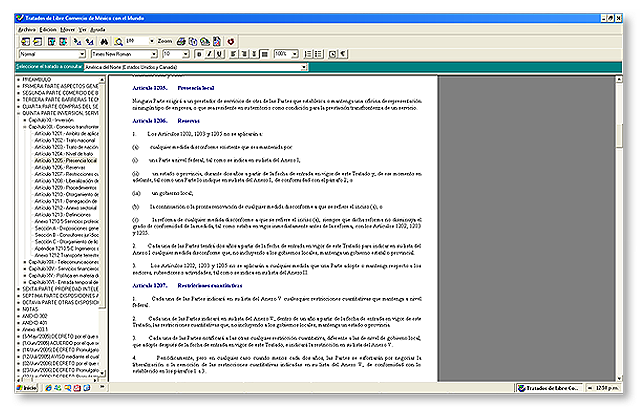Select ANEXO 401 in the tree
Viewport: 640px width, 413px height.
(x=35, y=323)
